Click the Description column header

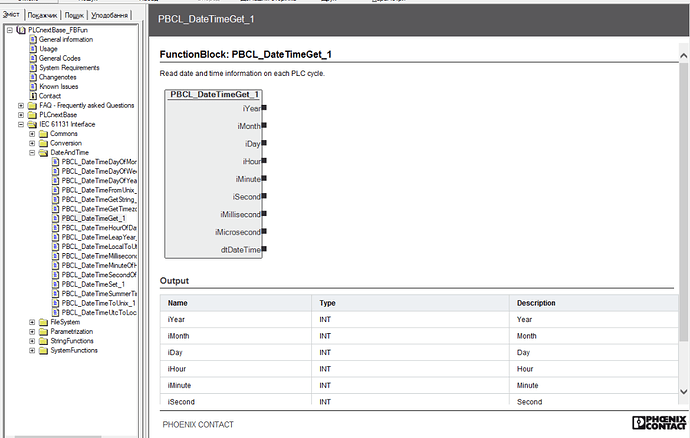(594, 303)
